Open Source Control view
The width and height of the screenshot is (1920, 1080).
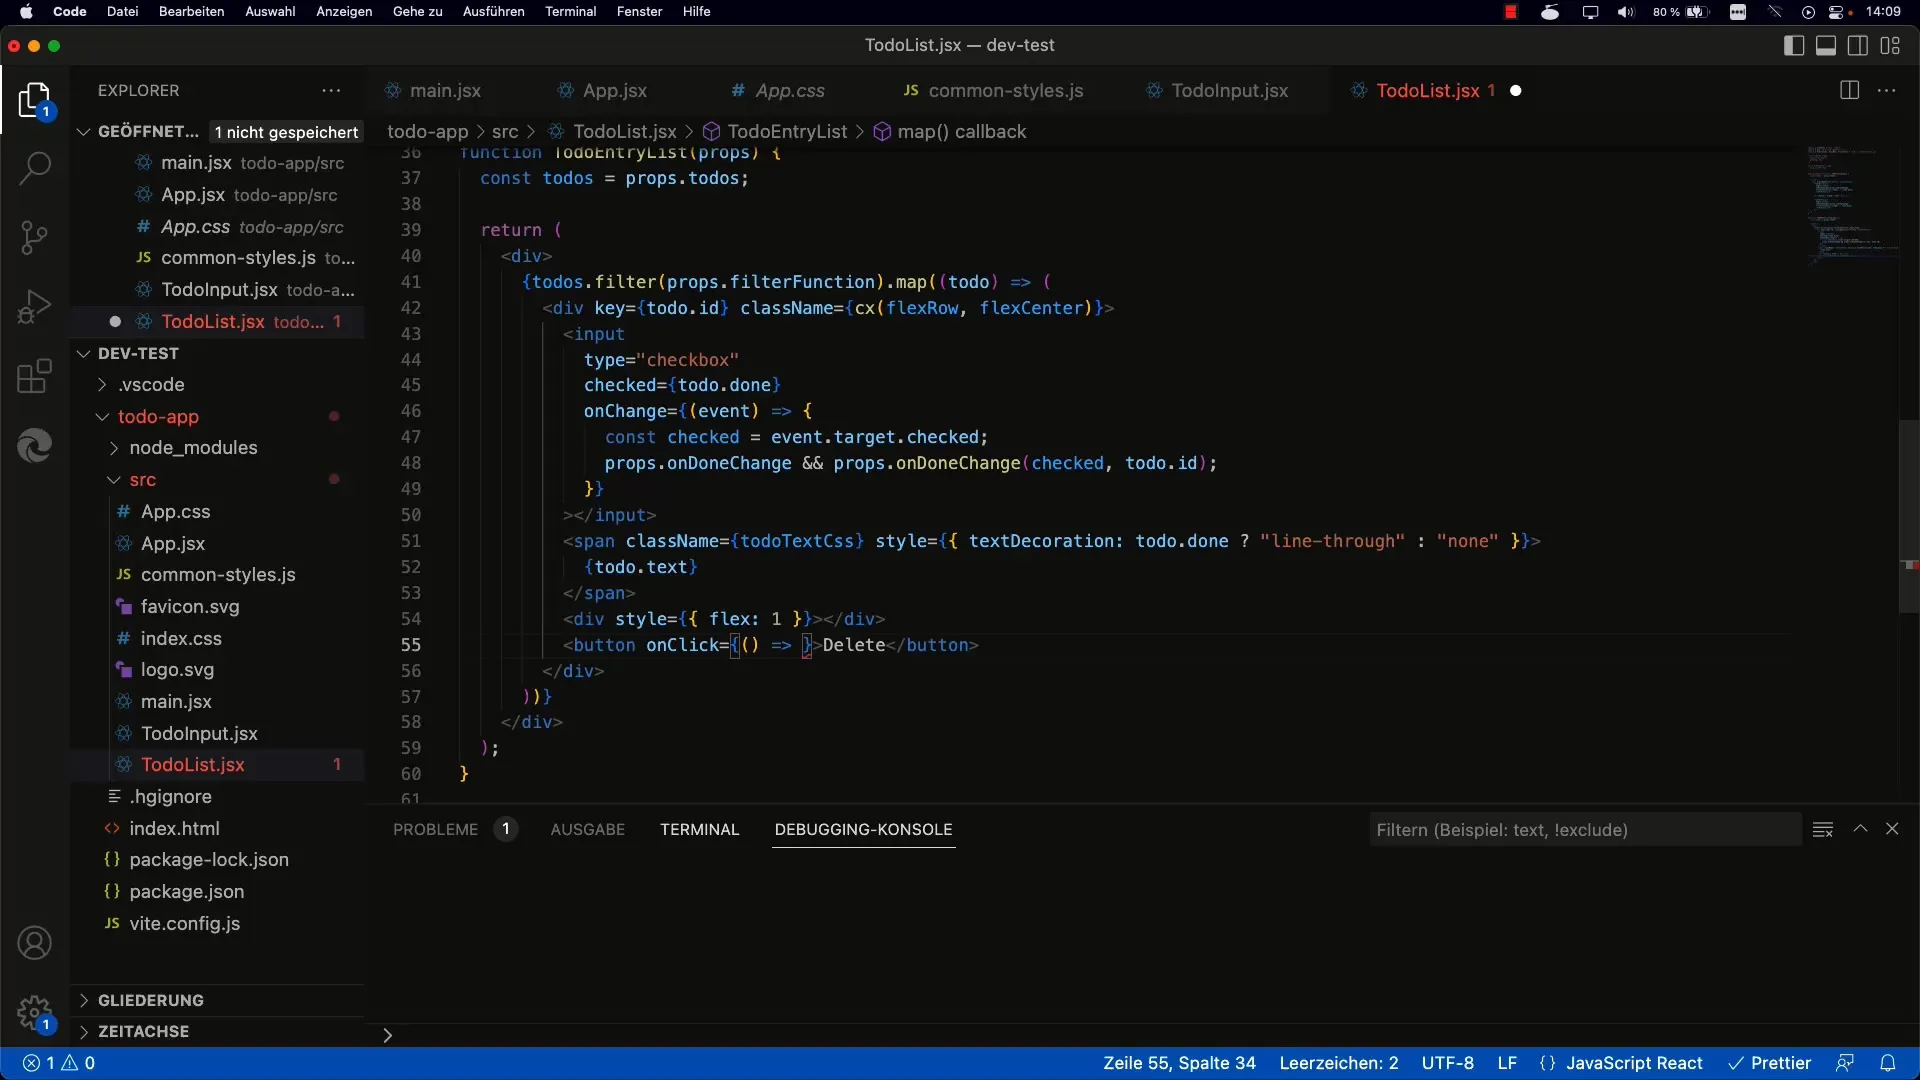(x=35, y=237)
